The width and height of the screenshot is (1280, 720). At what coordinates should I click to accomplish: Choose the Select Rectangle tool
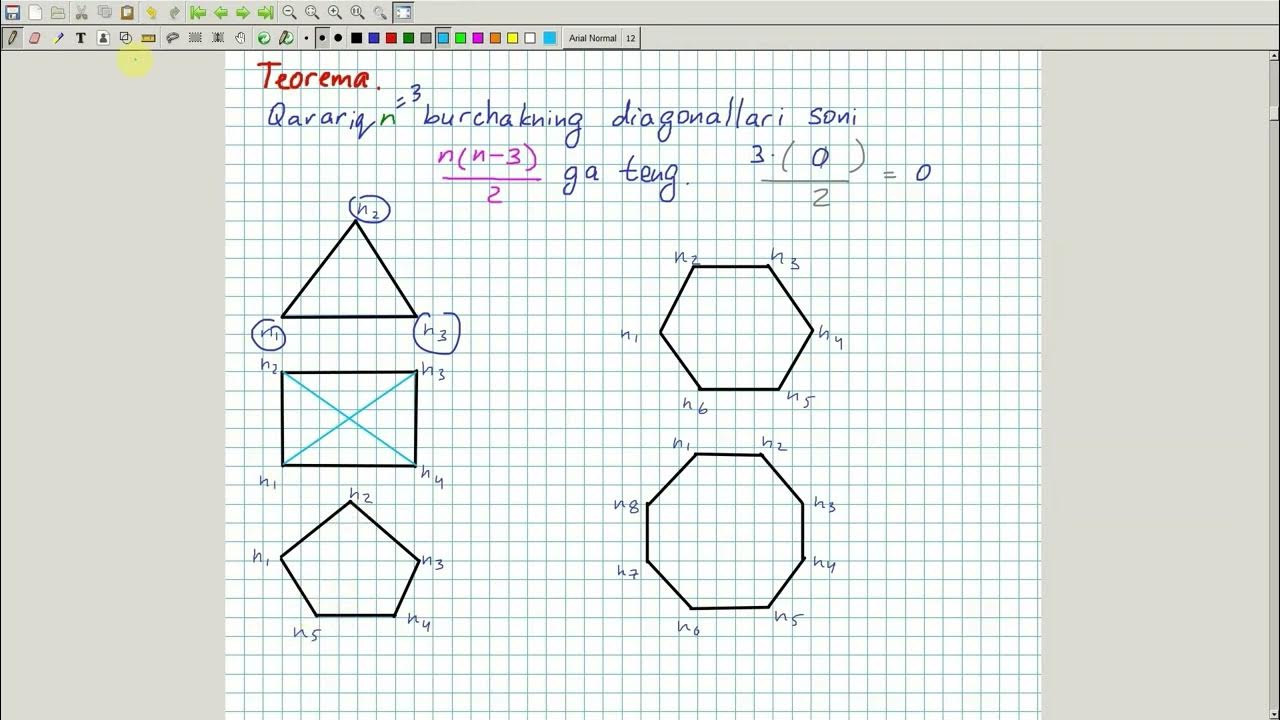tap(195, 38)
